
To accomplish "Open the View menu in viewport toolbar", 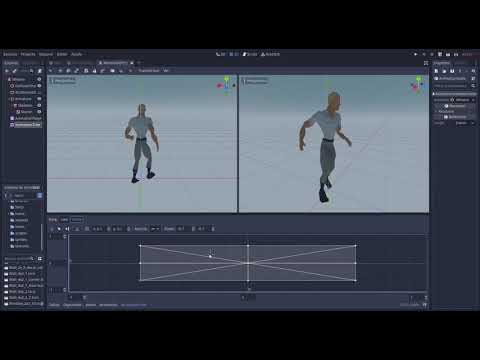I will pos(166,71).
